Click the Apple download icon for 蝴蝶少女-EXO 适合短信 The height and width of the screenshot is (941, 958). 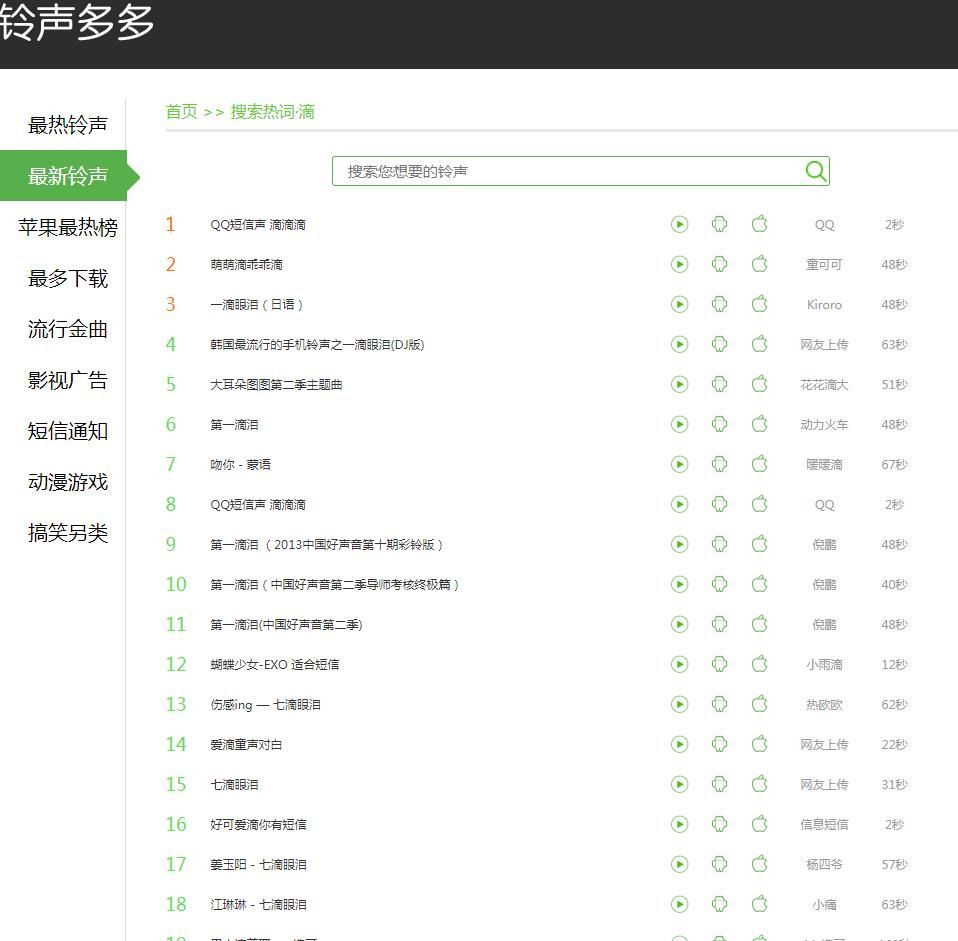point(759,664)
